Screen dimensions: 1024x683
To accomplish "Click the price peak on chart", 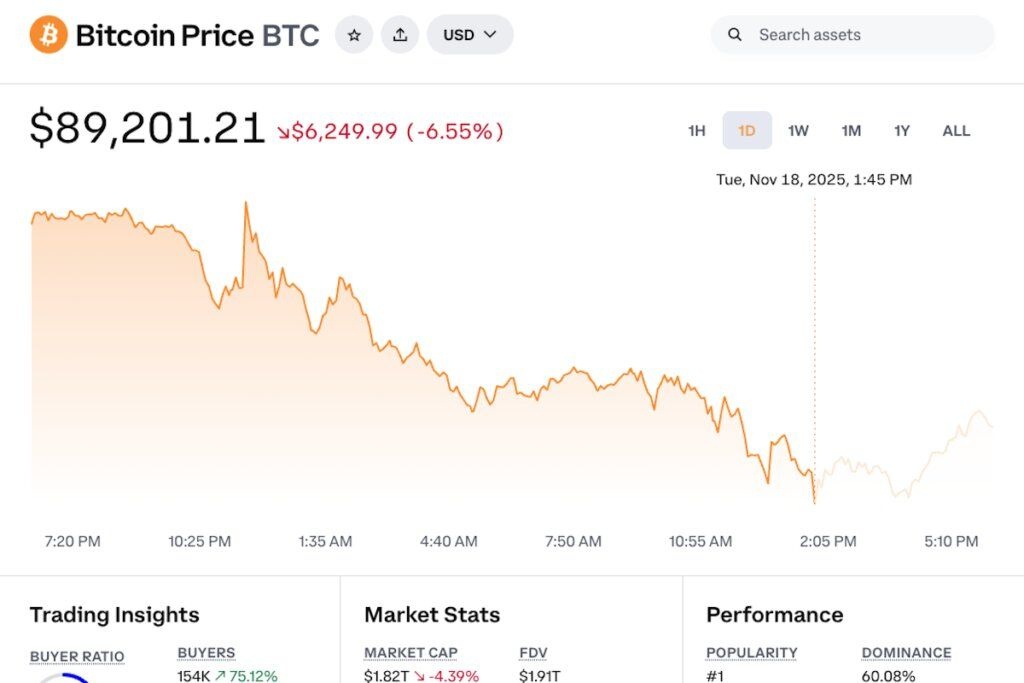I will point(246,204).
